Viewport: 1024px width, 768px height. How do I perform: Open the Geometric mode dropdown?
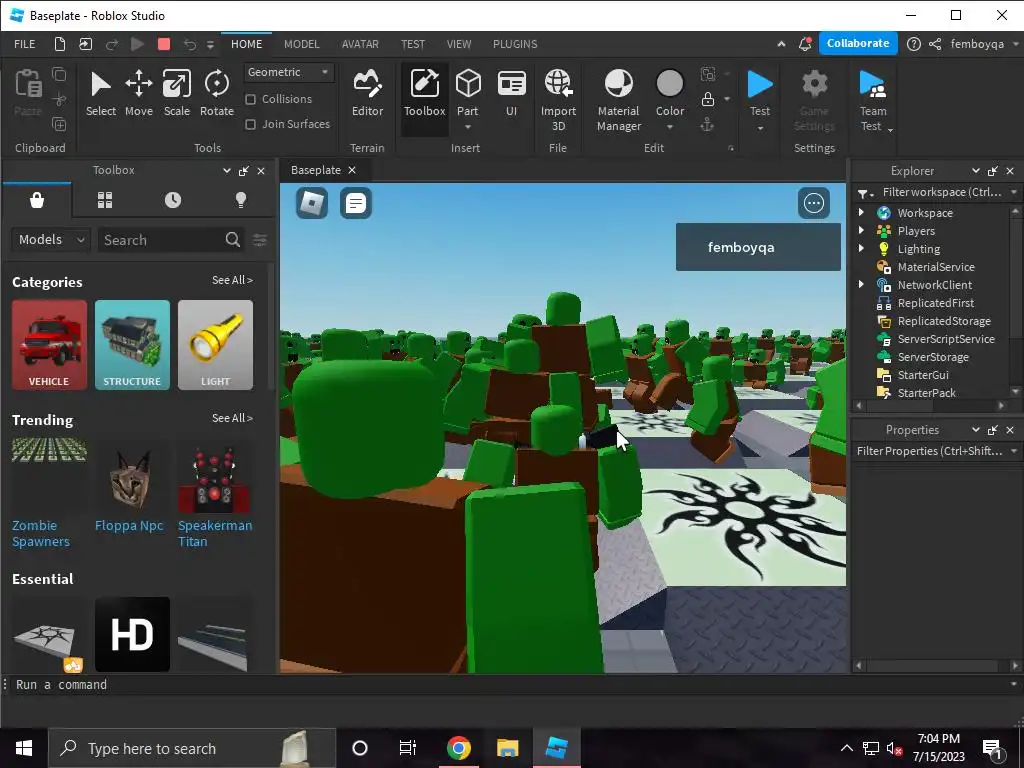click(x=289, y=72)
